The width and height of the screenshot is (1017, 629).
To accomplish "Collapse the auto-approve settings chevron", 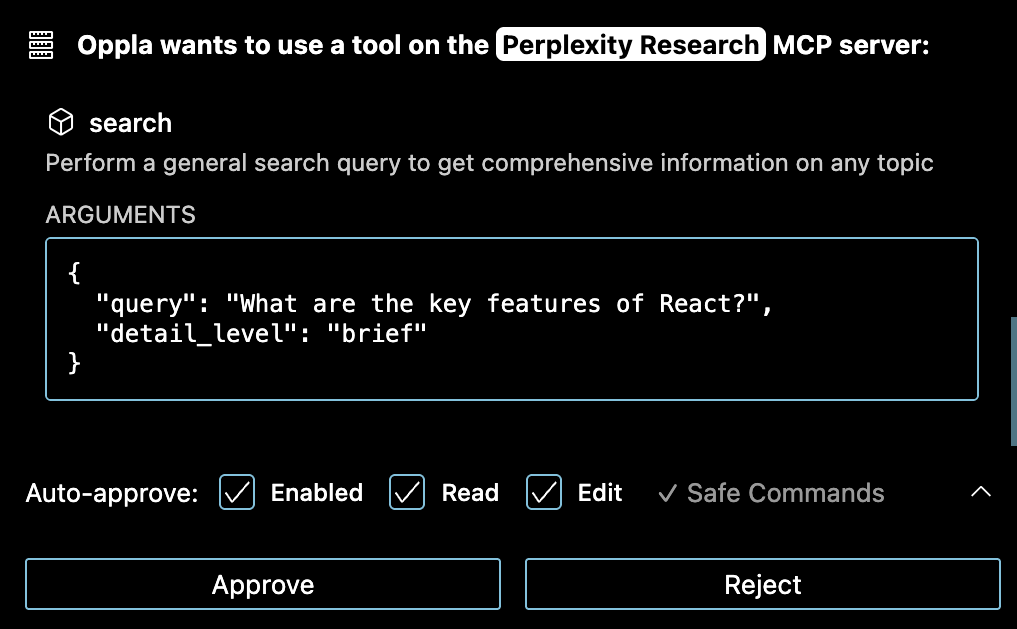I will pyautogui.click(x=981, y=492).
